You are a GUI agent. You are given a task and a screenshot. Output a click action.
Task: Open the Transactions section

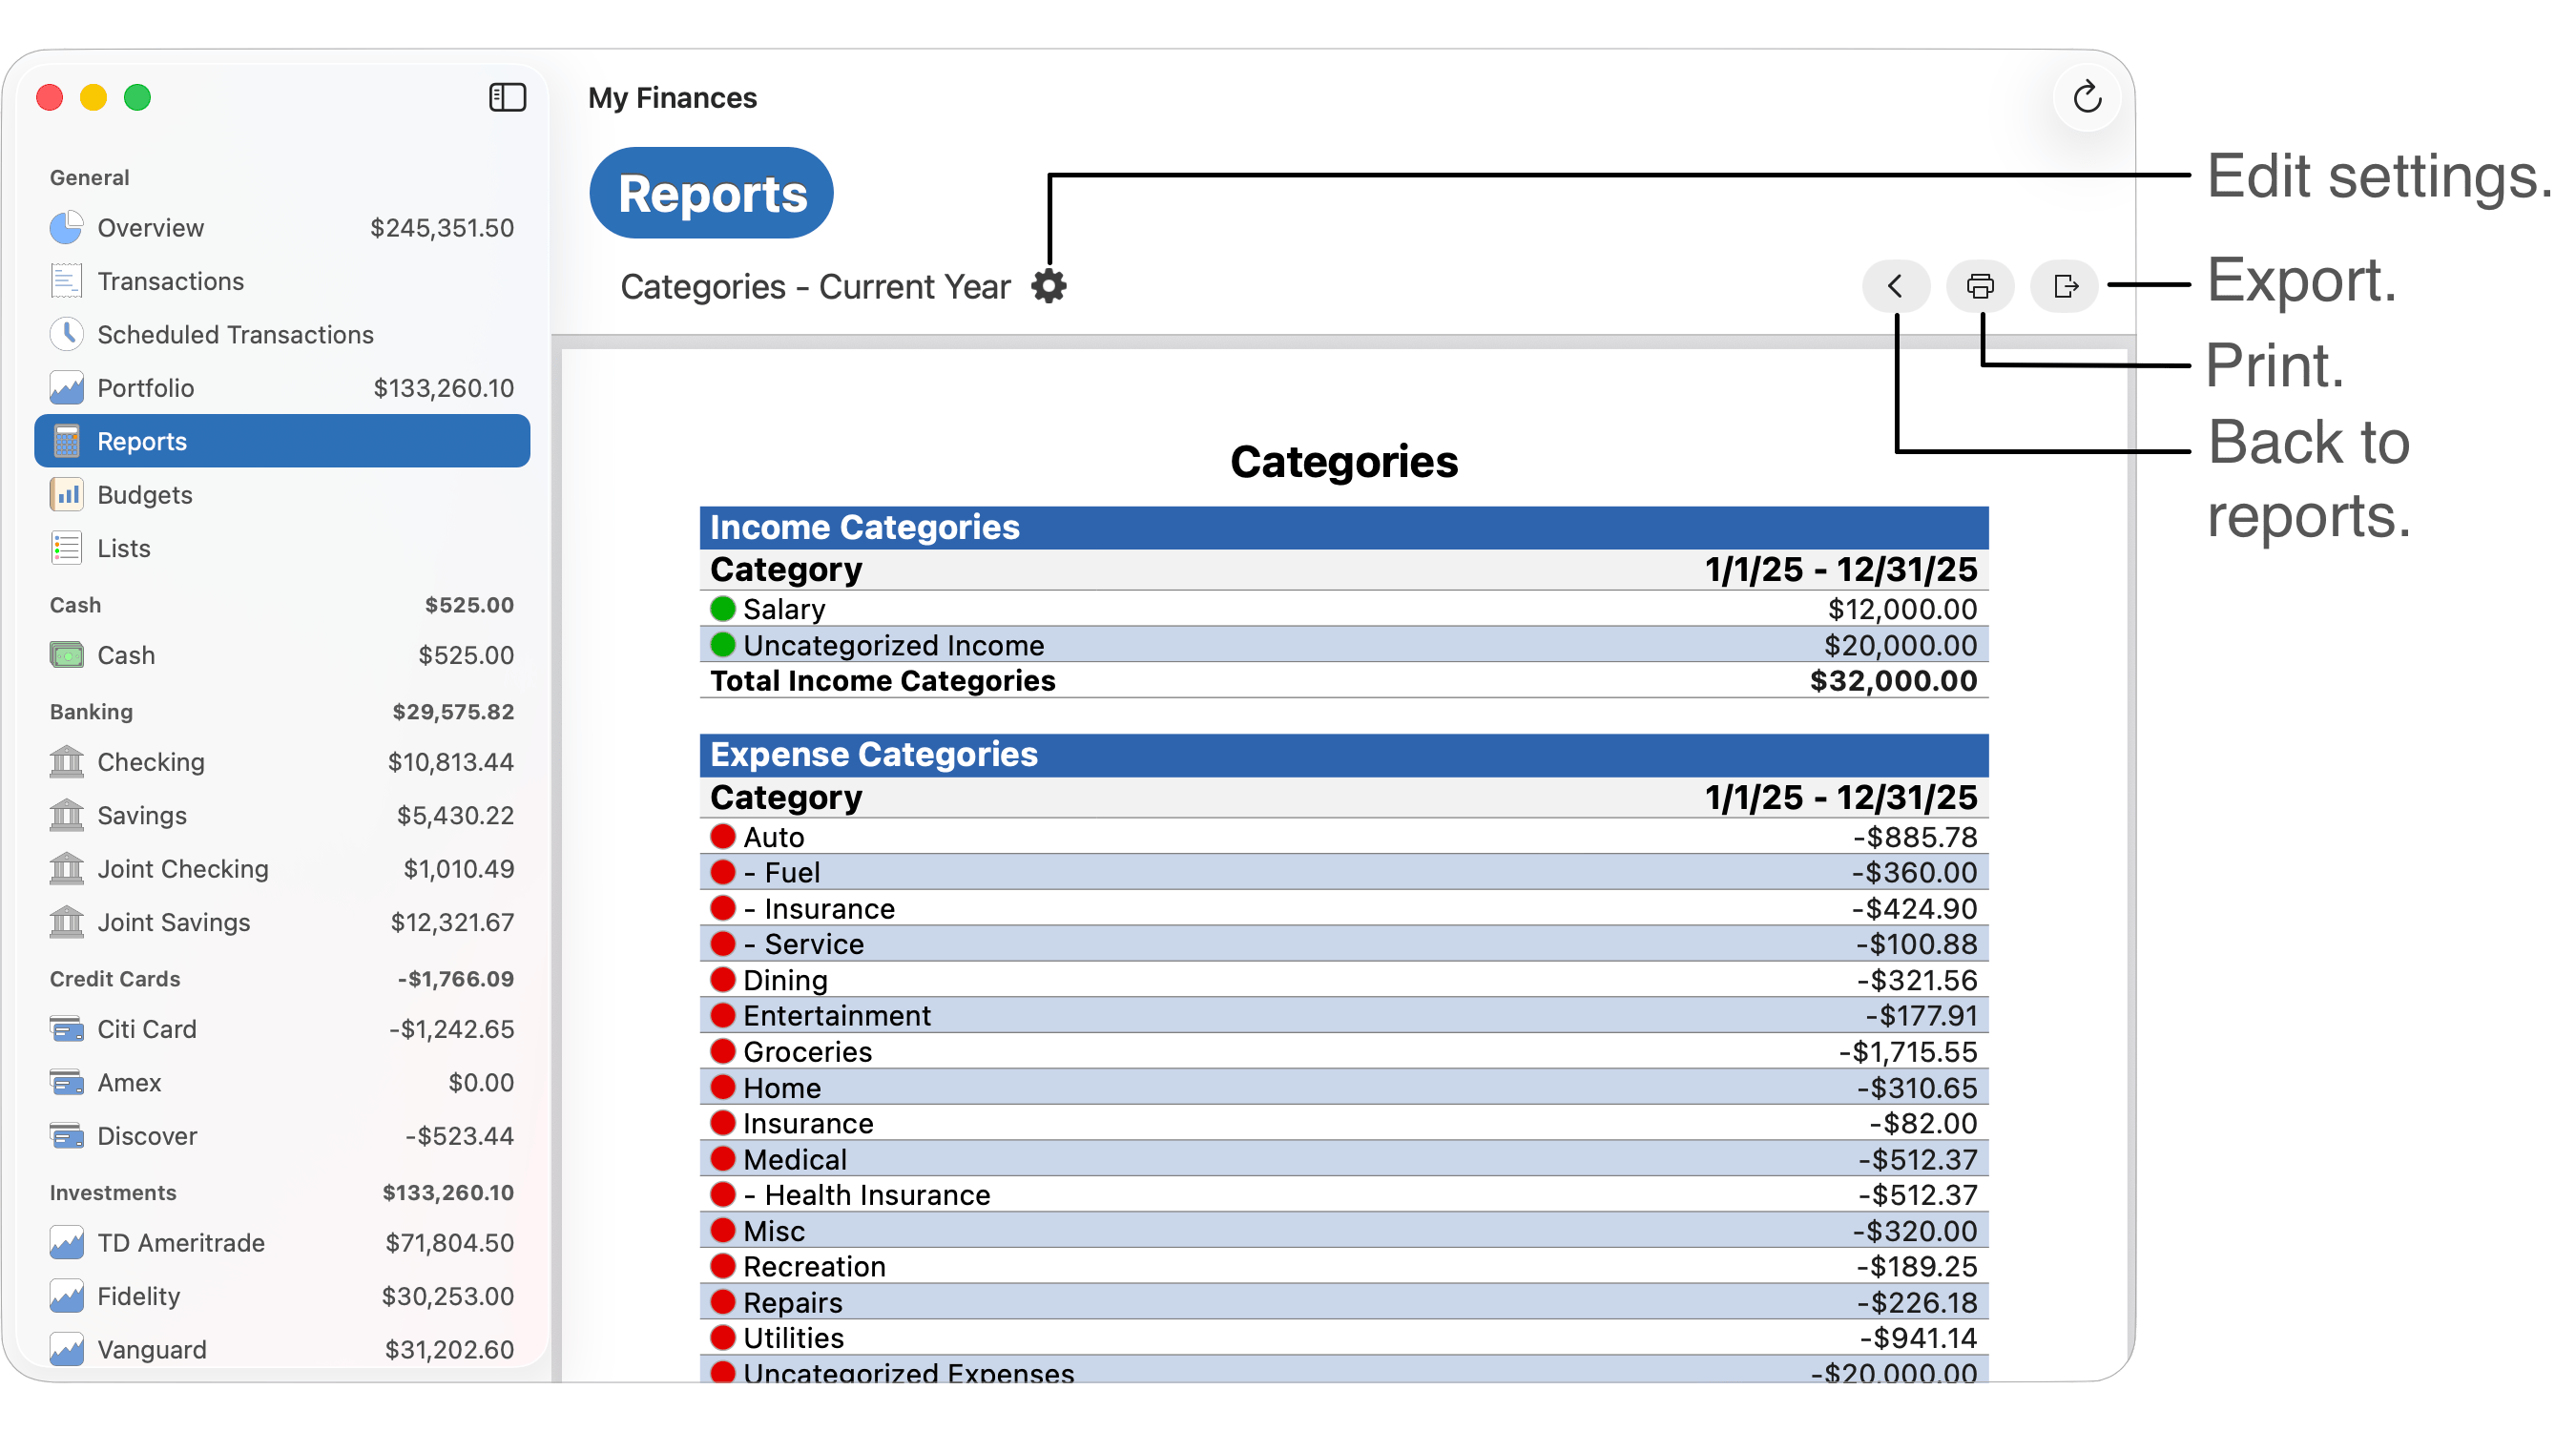coord(170,281)
